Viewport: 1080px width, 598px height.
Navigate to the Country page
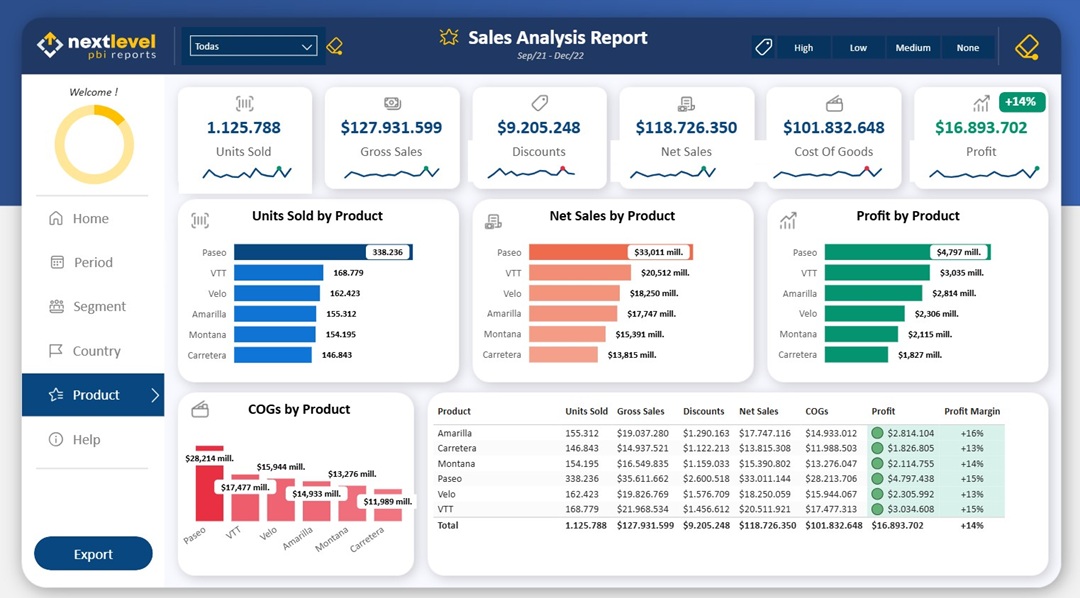tap(96, 351)
